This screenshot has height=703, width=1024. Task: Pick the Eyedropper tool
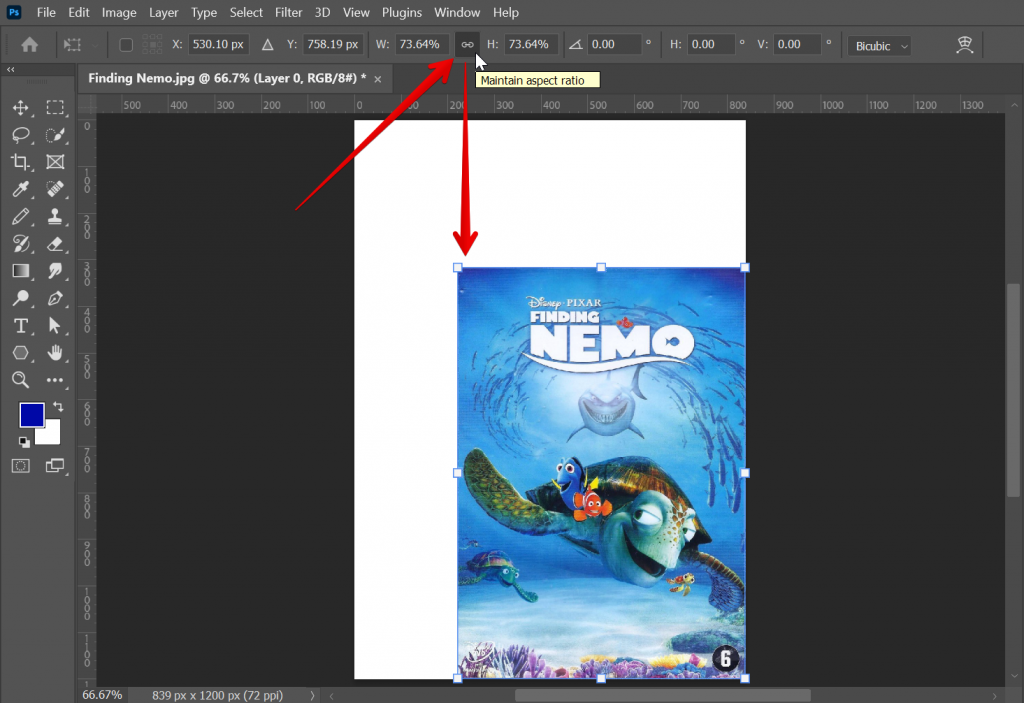(20, 189)
